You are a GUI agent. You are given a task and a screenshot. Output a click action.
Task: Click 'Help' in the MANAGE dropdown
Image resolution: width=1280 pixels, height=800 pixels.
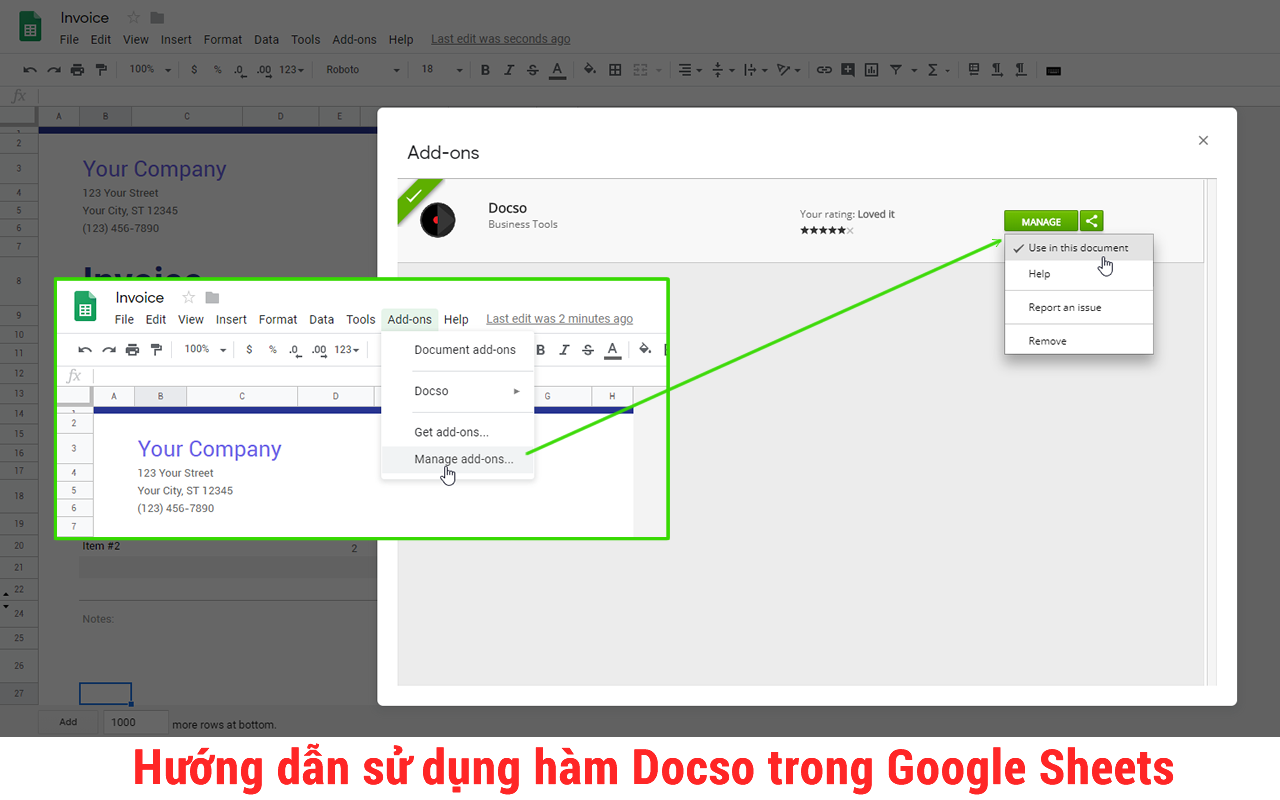pyautogui.click(x=1079, y=274)
